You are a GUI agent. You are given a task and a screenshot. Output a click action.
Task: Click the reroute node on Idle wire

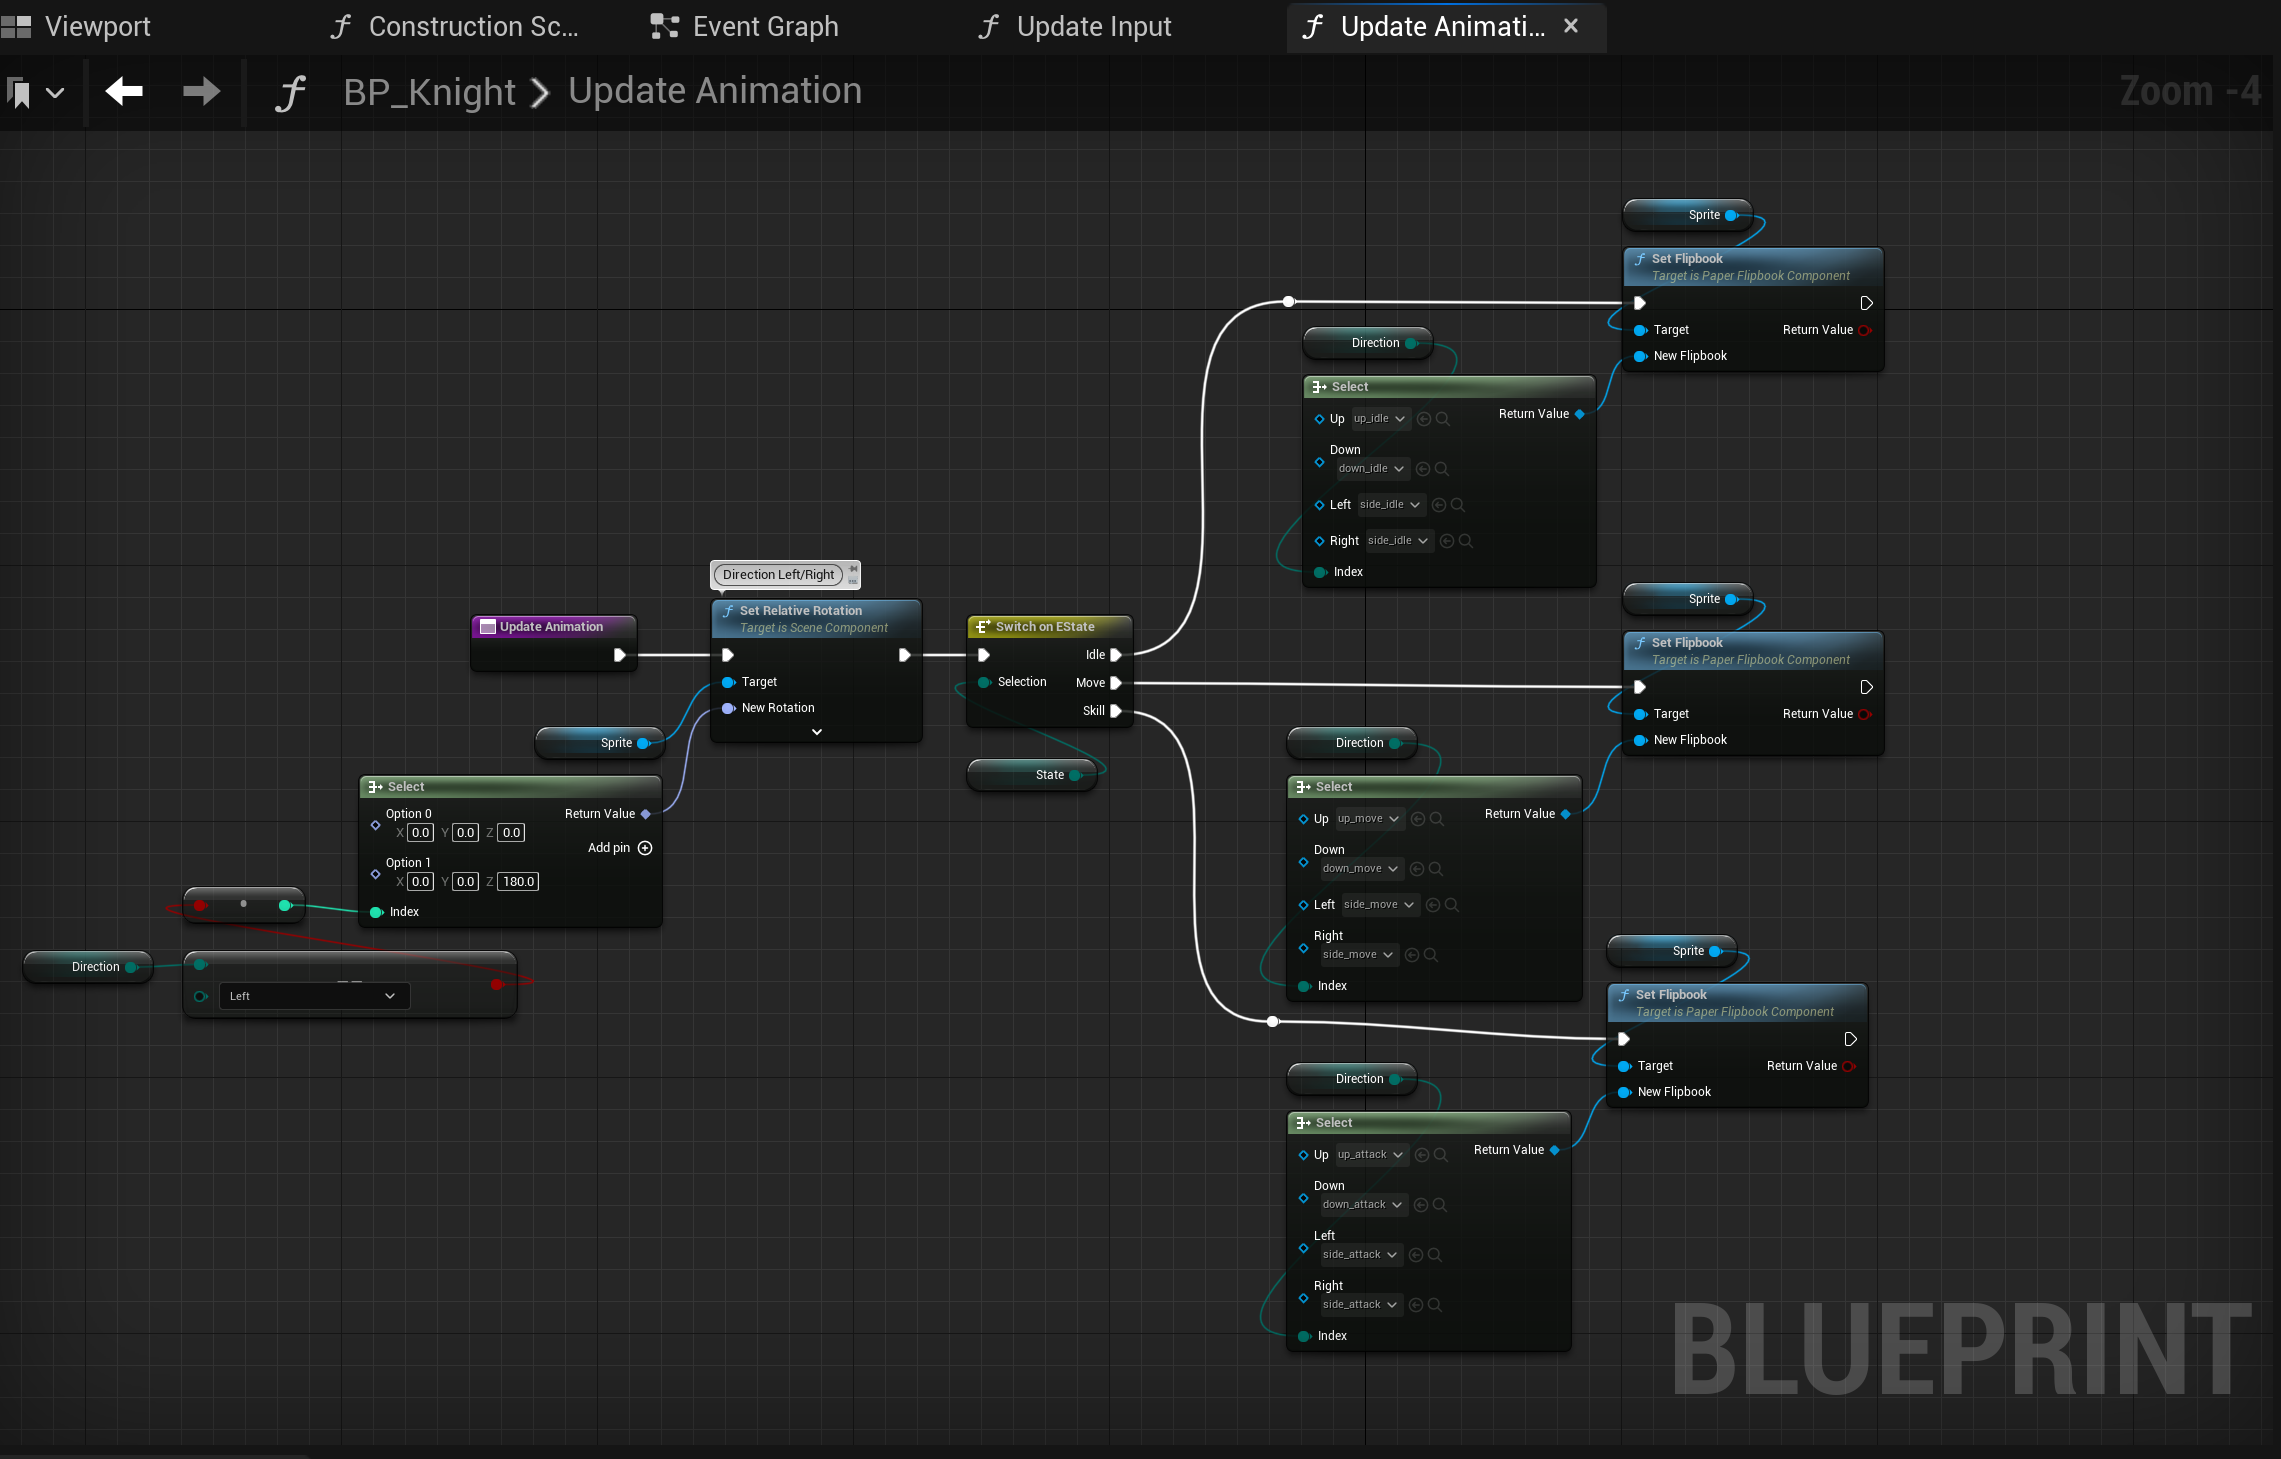coord(1289,301)
